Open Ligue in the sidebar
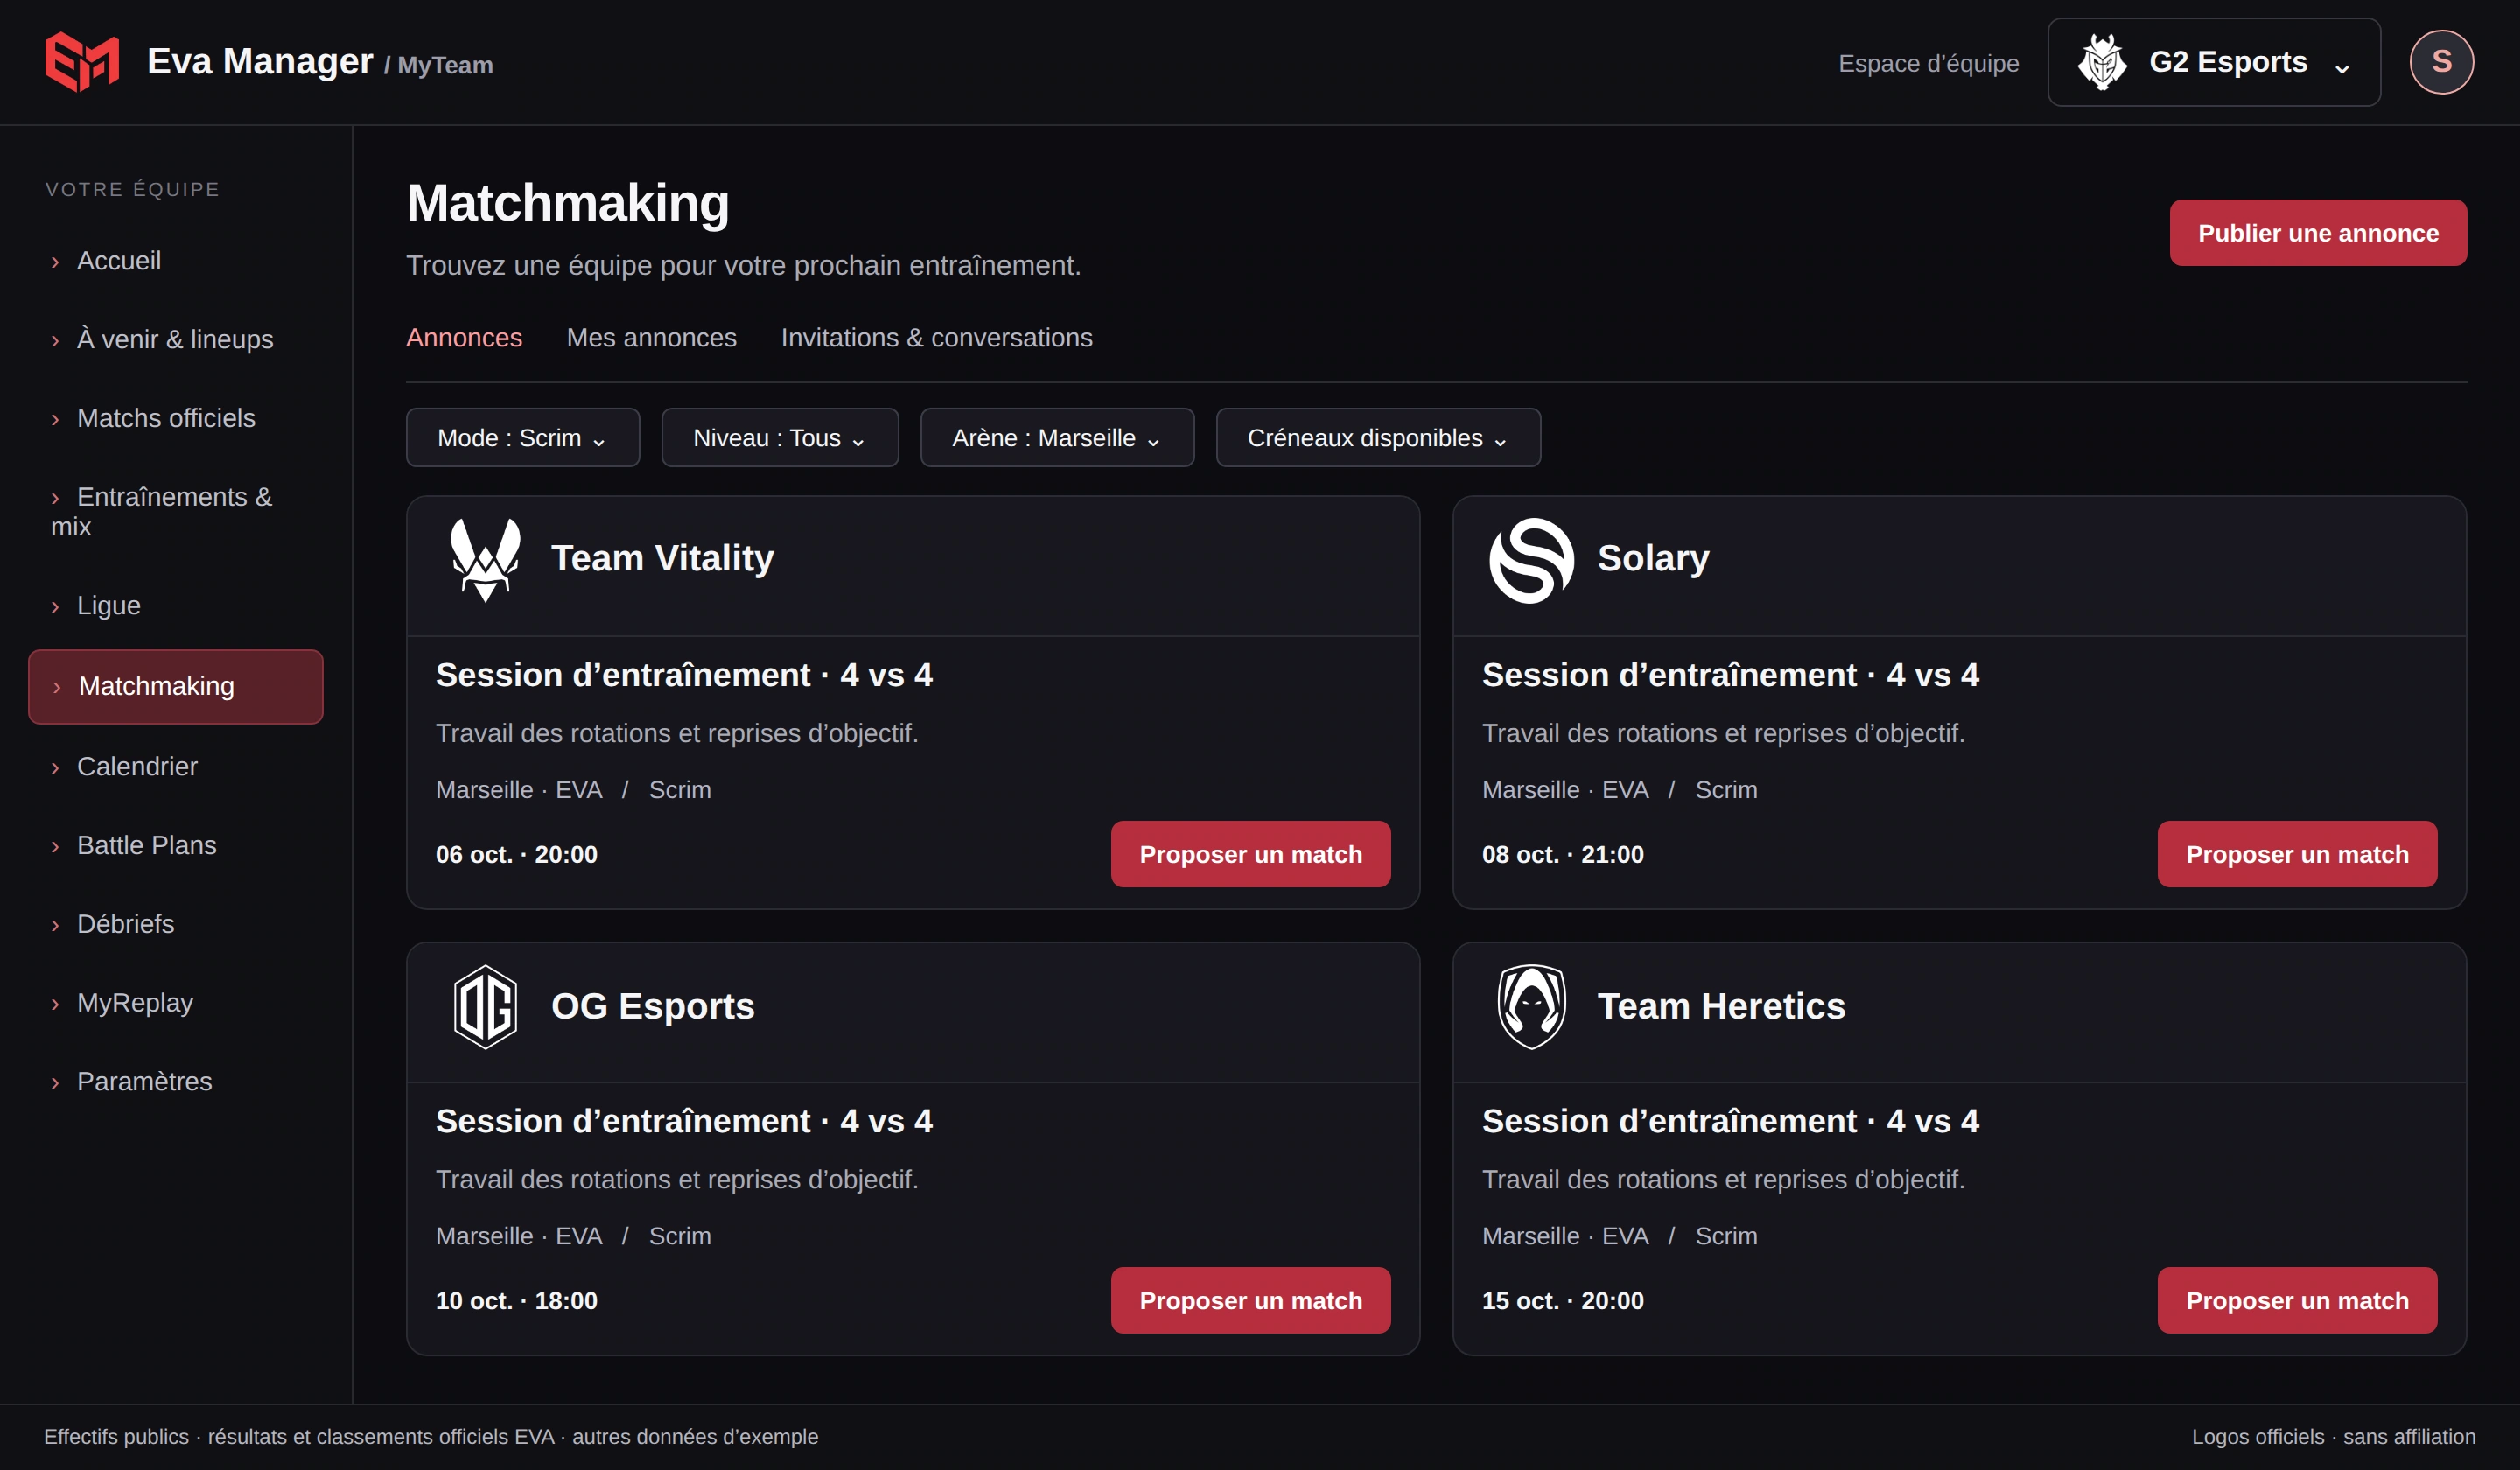 click(176, 606)
